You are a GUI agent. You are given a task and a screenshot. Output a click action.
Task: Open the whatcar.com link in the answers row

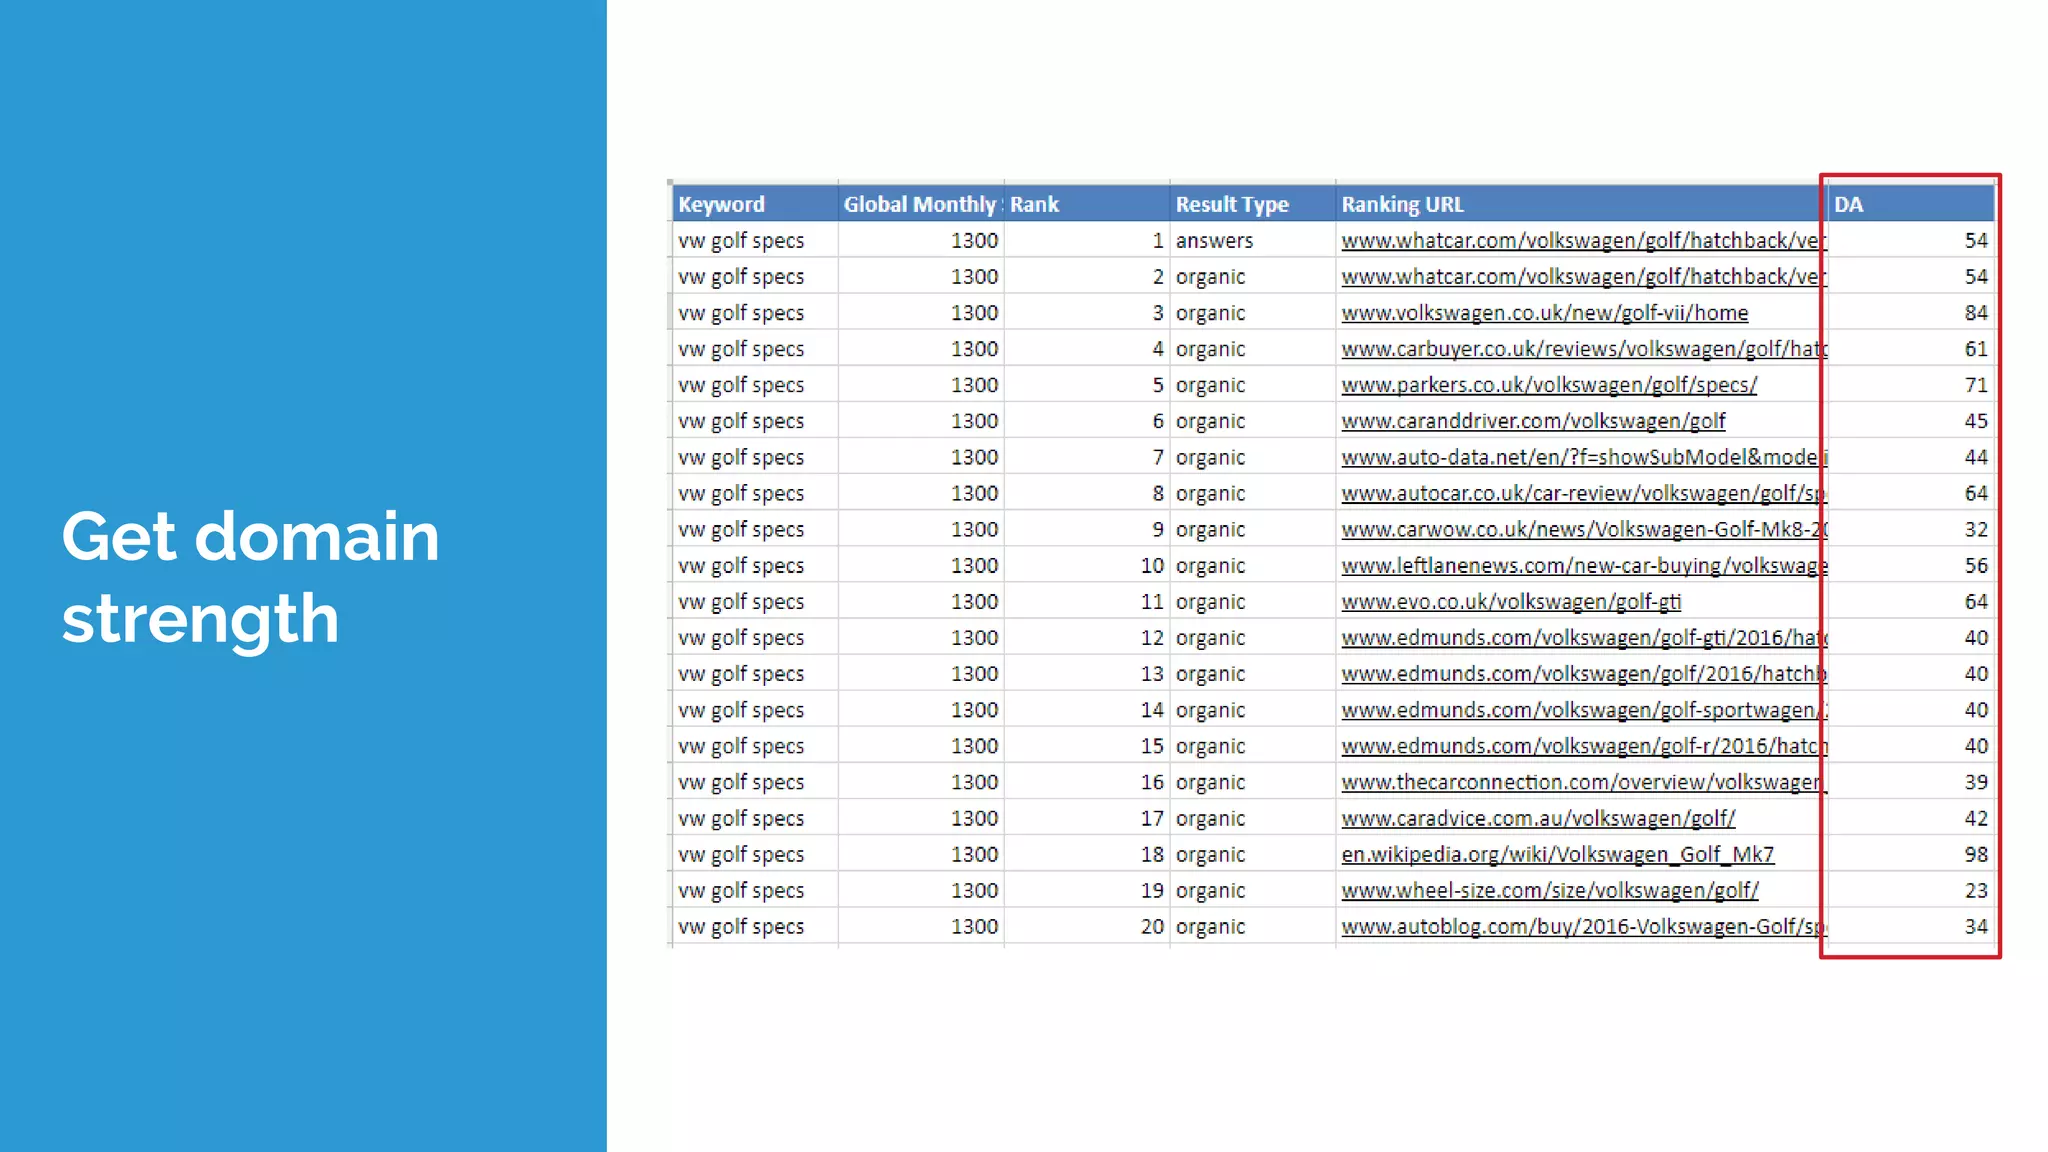click(1584, 241)
